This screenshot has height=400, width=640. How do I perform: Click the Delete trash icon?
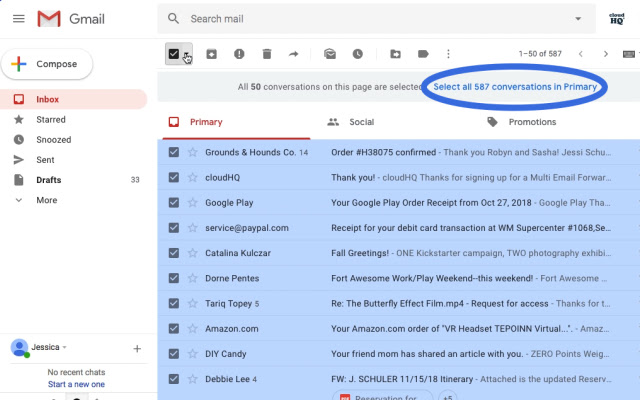point(267,54)
